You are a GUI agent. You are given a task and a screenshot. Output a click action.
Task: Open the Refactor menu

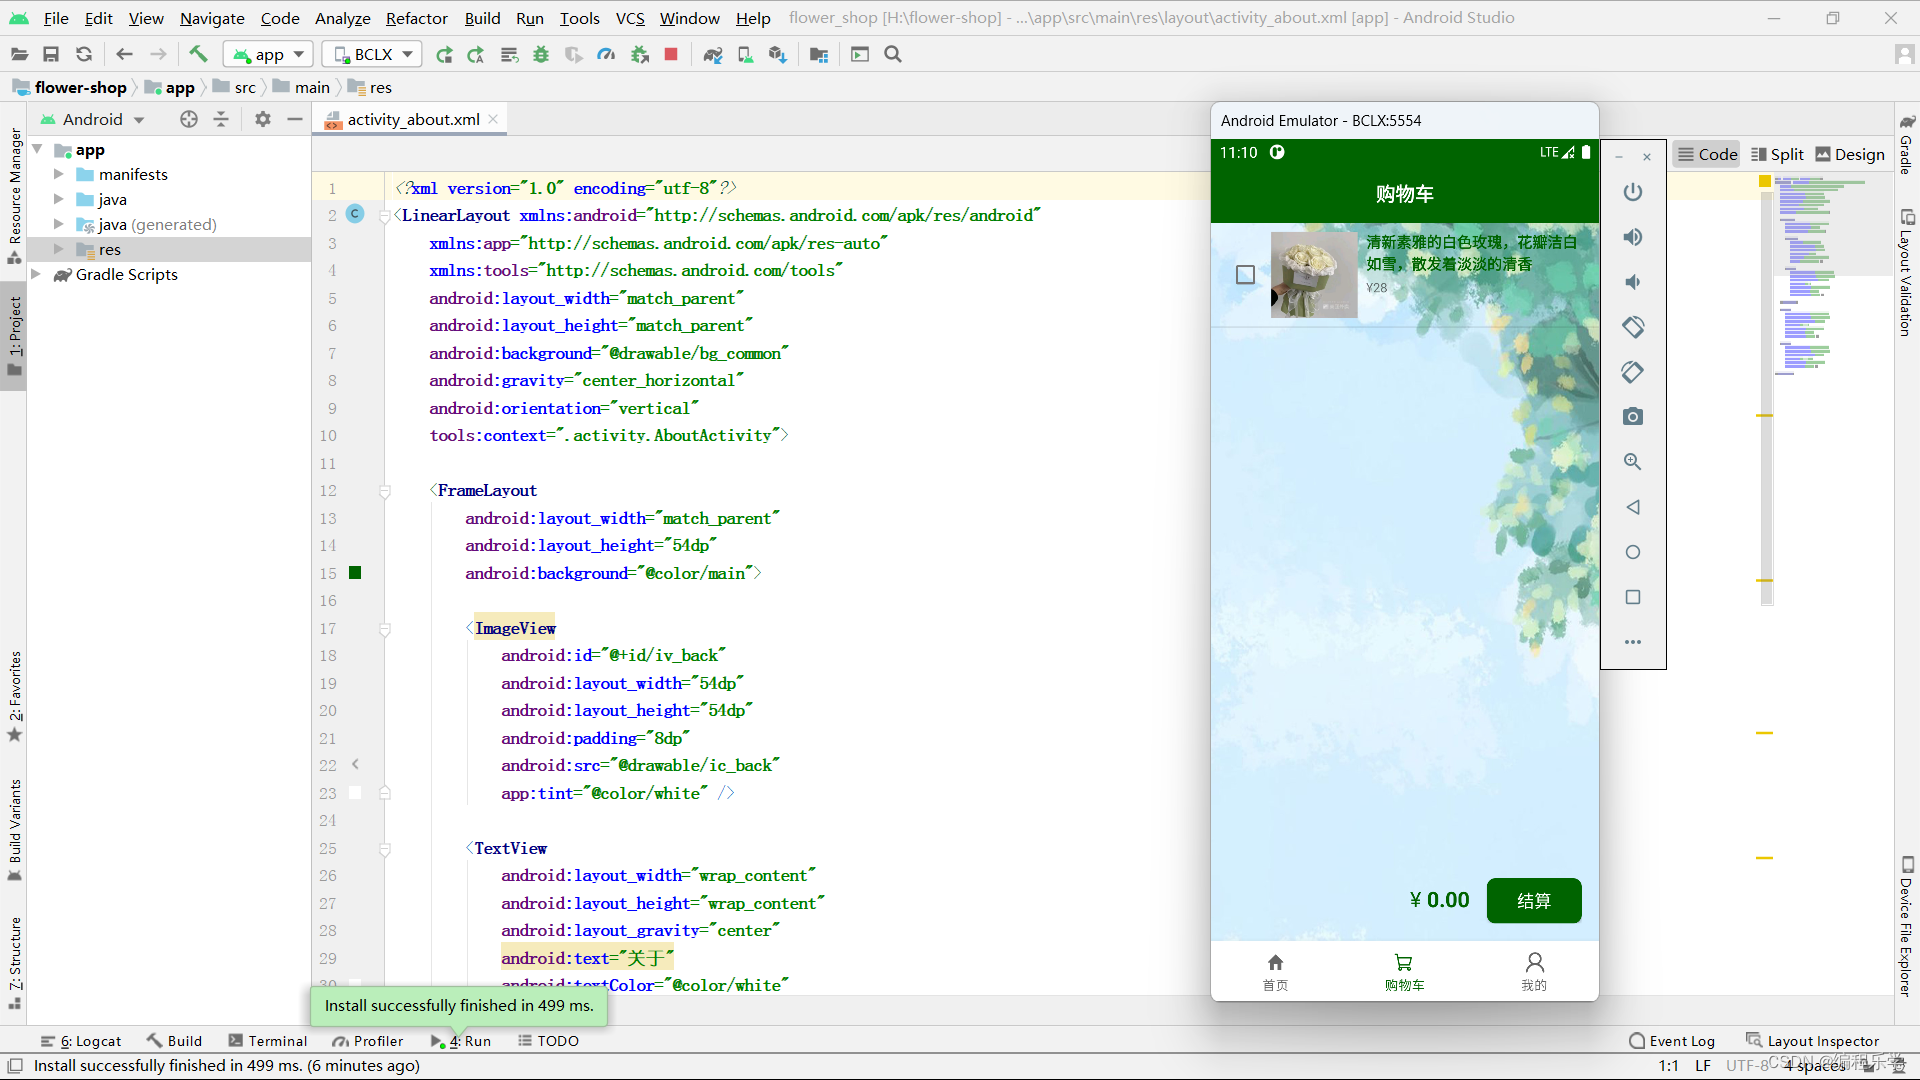tap(417, 18)
